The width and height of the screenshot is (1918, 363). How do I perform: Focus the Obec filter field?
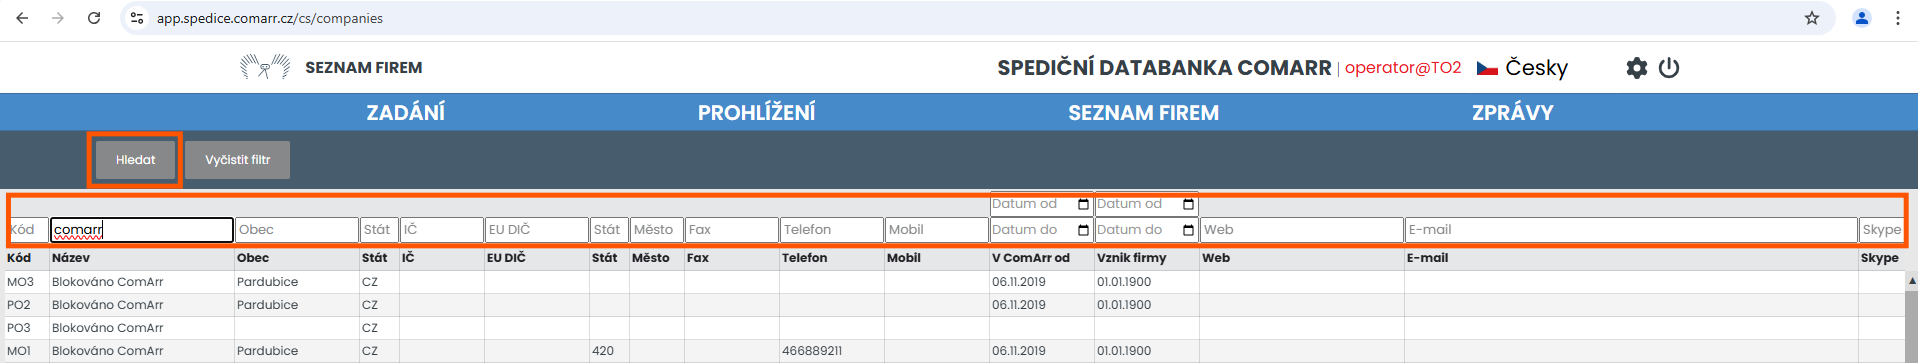coord(297,230)
